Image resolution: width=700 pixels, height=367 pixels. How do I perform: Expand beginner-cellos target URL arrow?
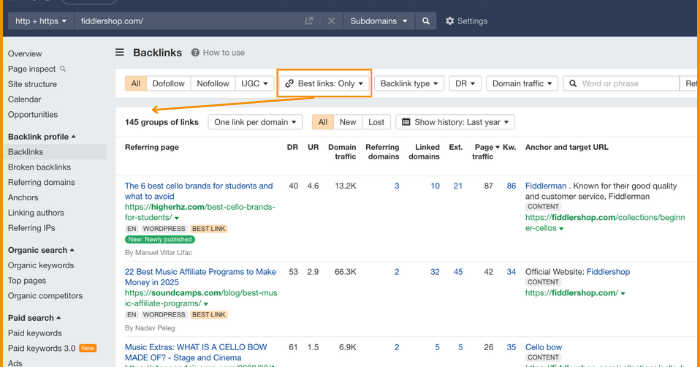[x=561, y=229]
